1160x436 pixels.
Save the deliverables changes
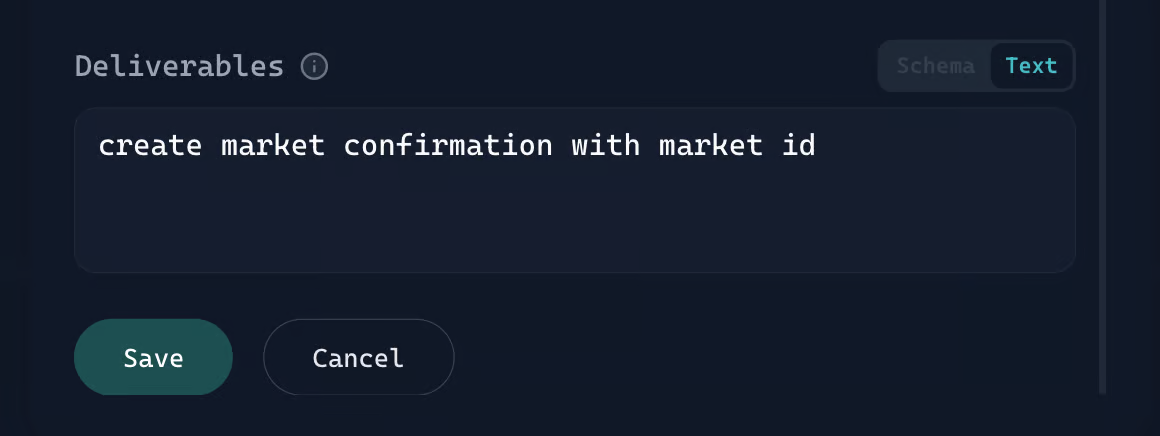point(153,357)
